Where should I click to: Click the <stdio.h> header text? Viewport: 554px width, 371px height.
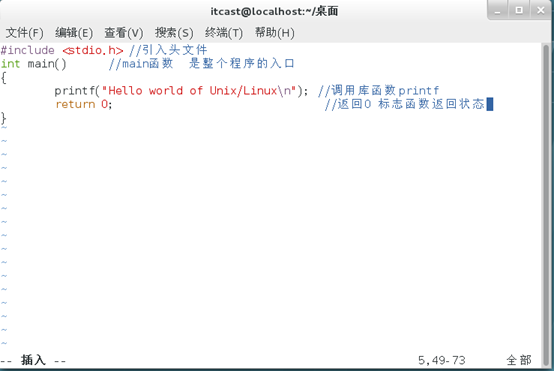pyautogui.click(x=93, y=50)
